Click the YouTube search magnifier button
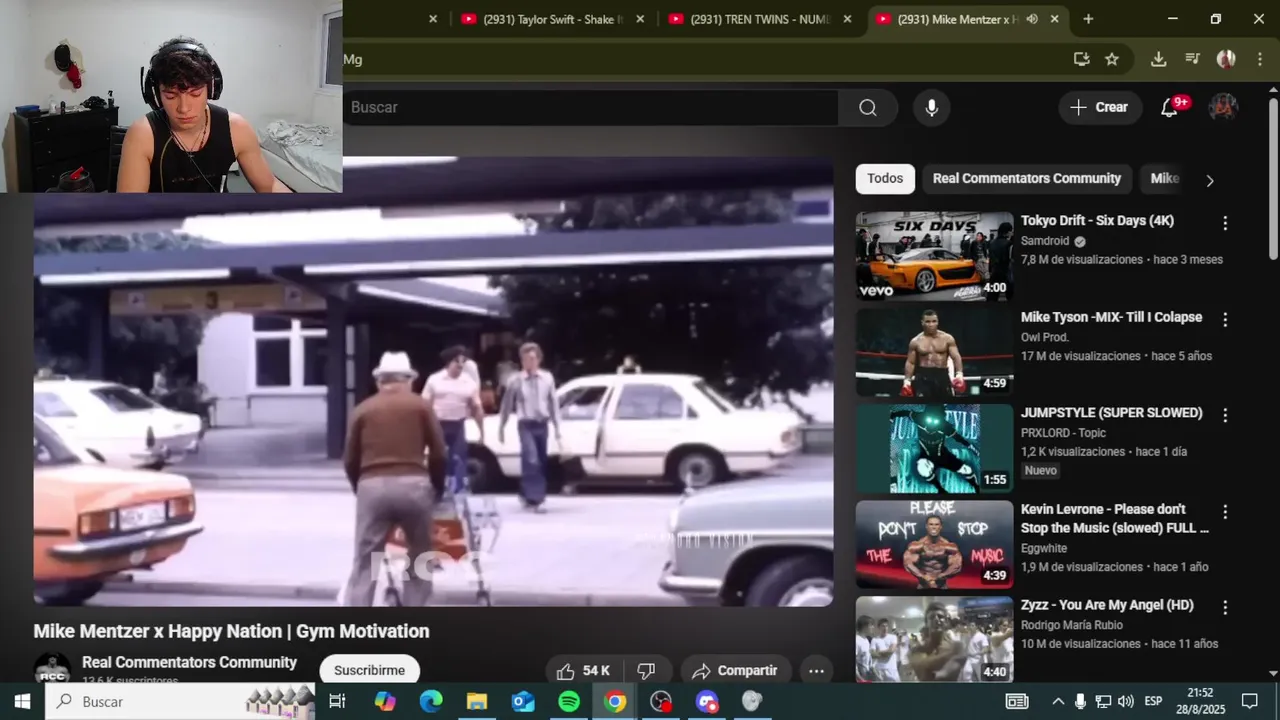This screenshot has height=720, width=1280. pyautogui.click(x=867, y=108)
